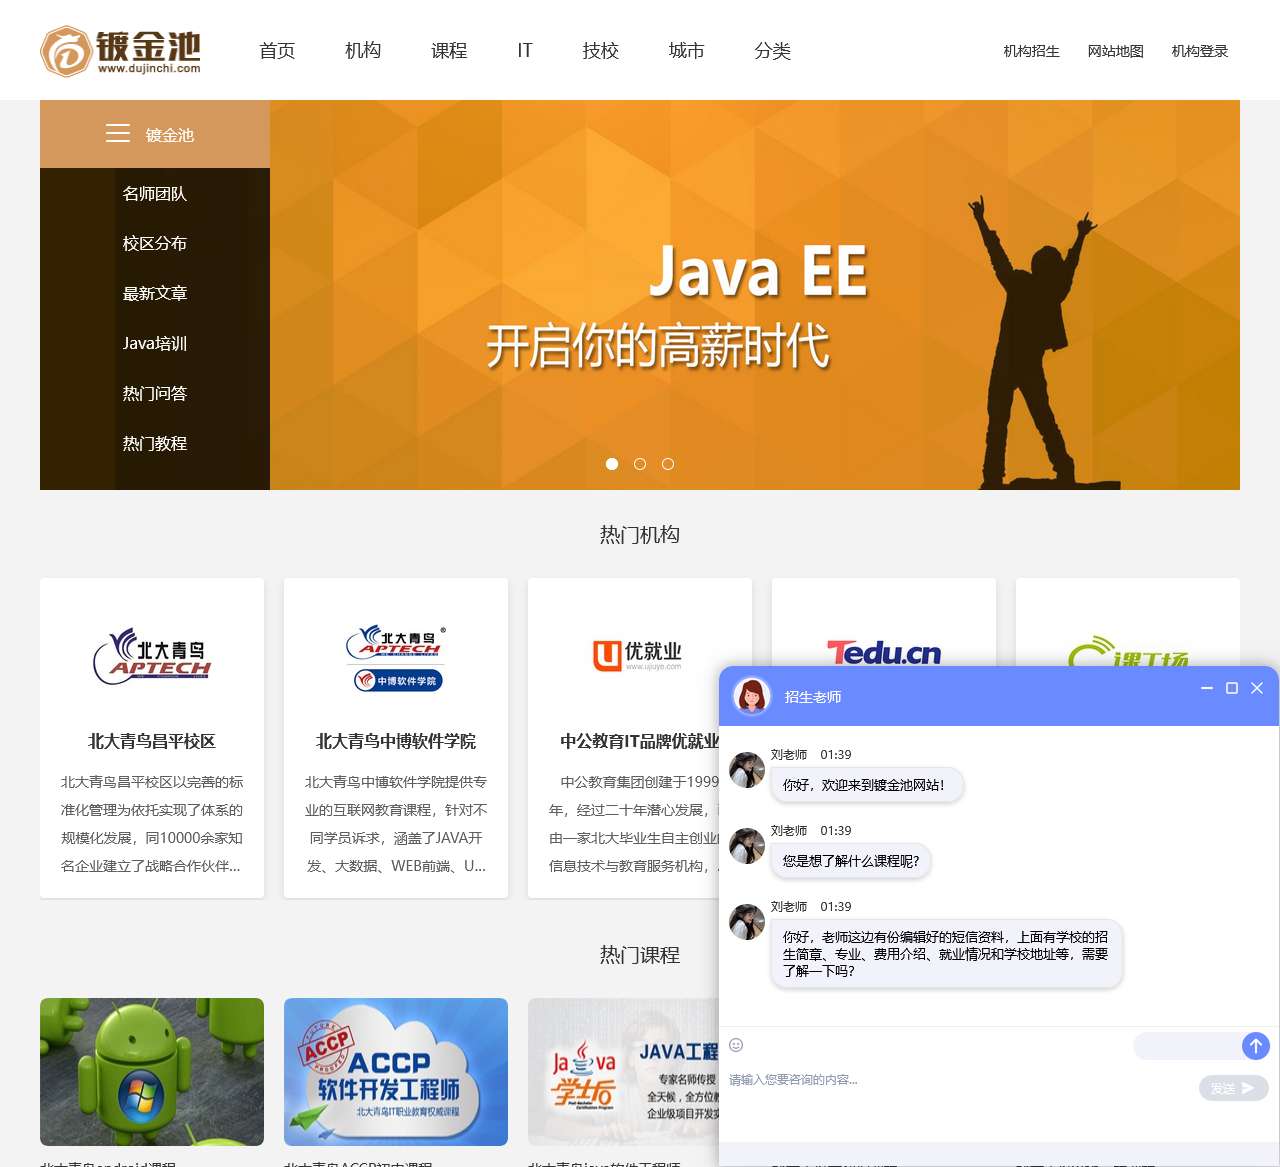Click the chat message input field
The height and width of the screenshot is (1167, 1280).
950,1081
